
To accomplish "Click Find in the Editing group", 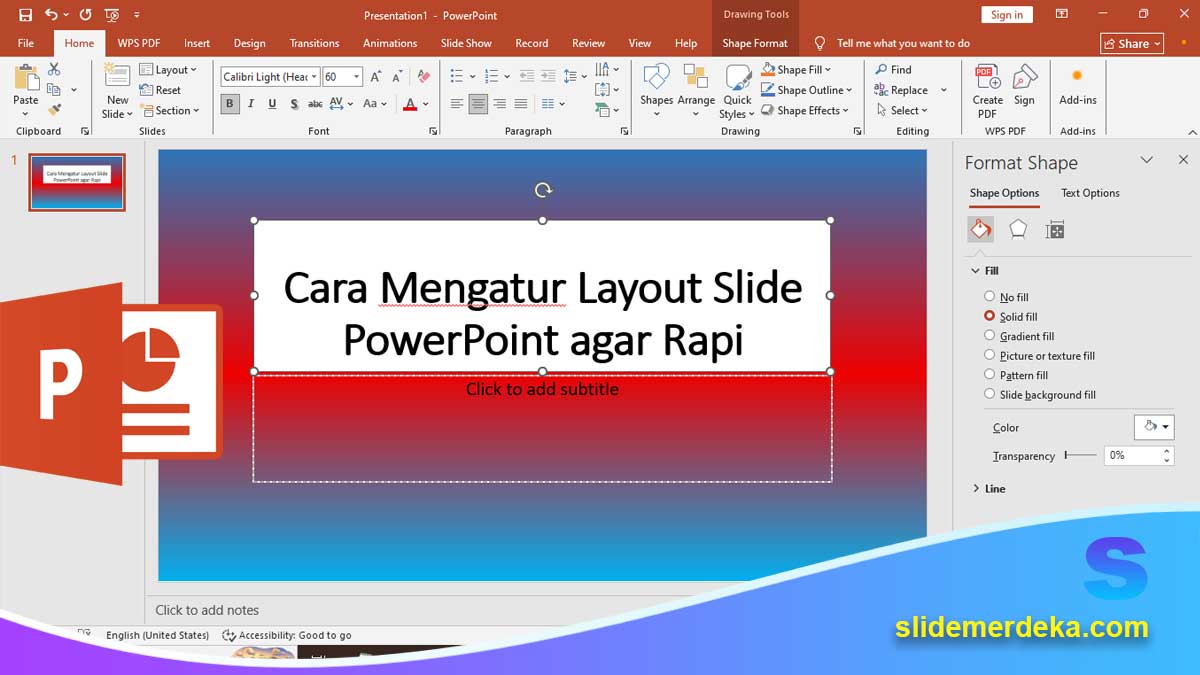I will point(893,70).
